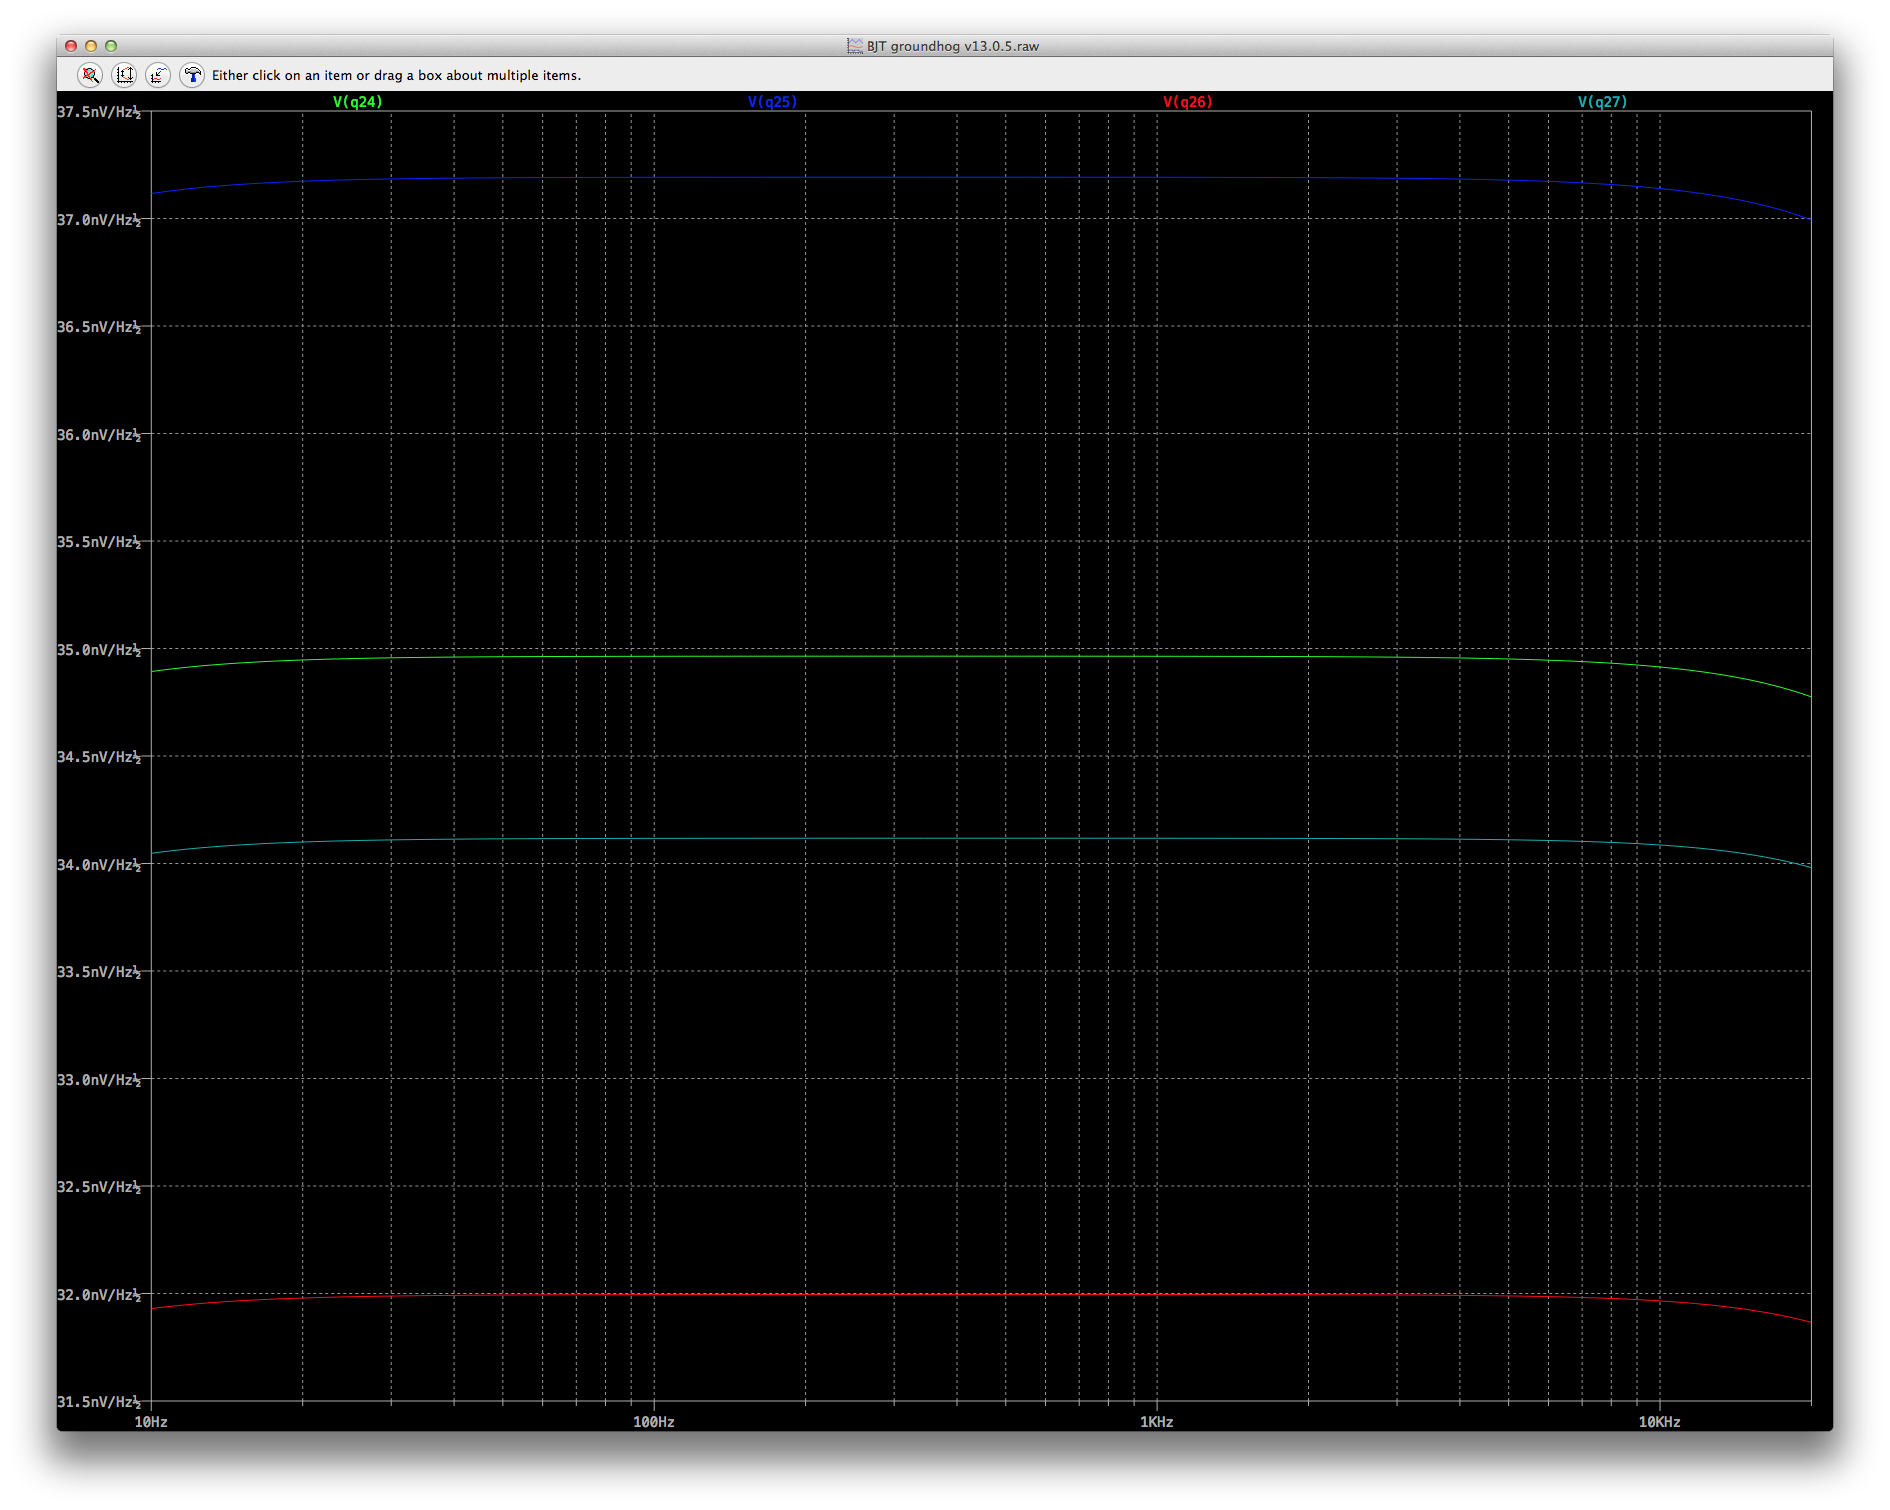Click the autorange axes toolbar icon
Screen dimensions: 1890x1510
125,75
